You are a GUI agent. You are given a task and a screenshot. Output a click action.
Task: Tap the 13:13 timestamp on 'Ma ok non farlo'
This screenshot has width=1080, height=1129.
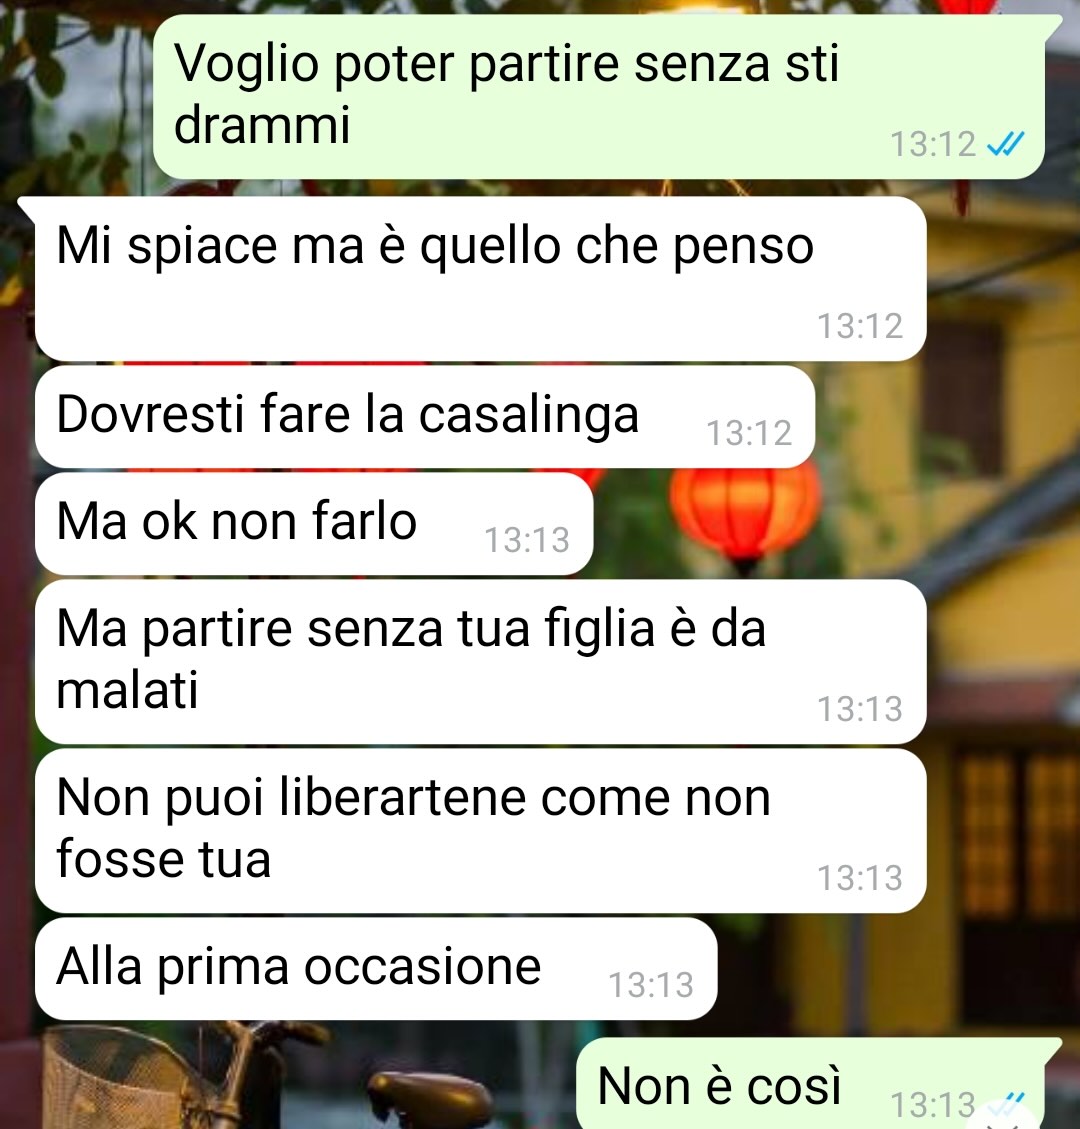click(x=527, y=540)
